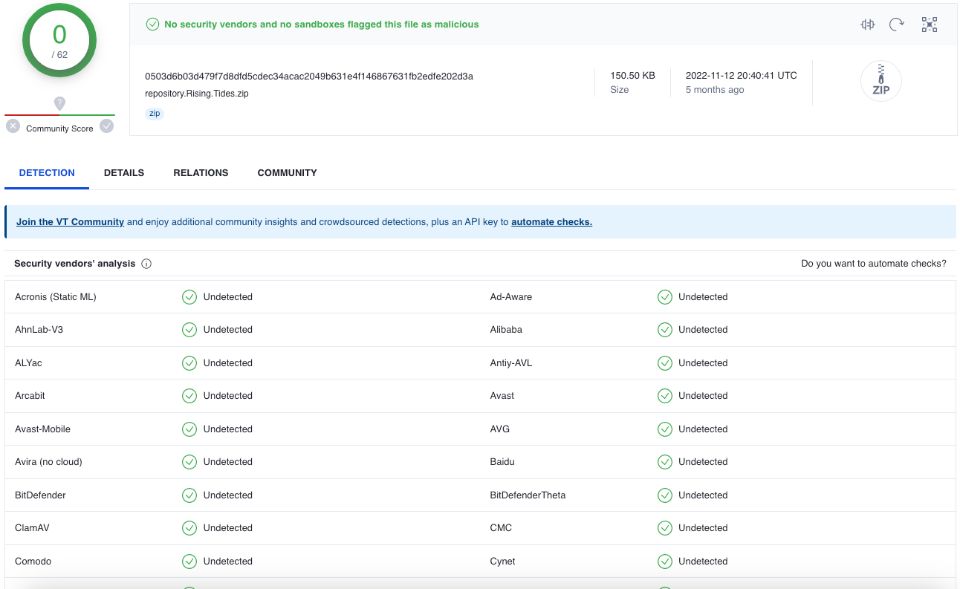Open the RELATIONS tab
This screenshot has width=960, height=589.
201,173
